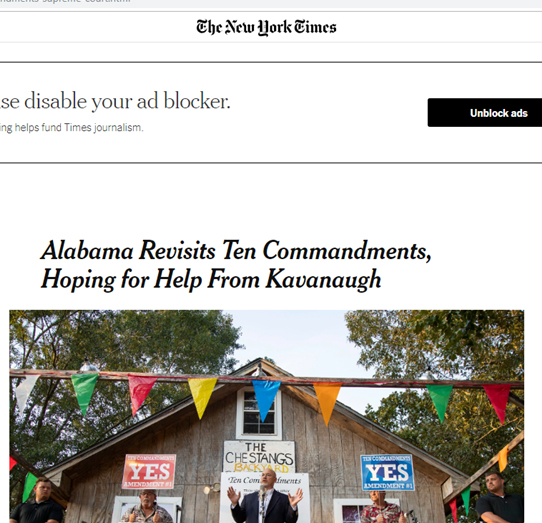Click the barn's upper attic window
The height and width of the screenshot is (523, 542).
(x=259, y=413)
